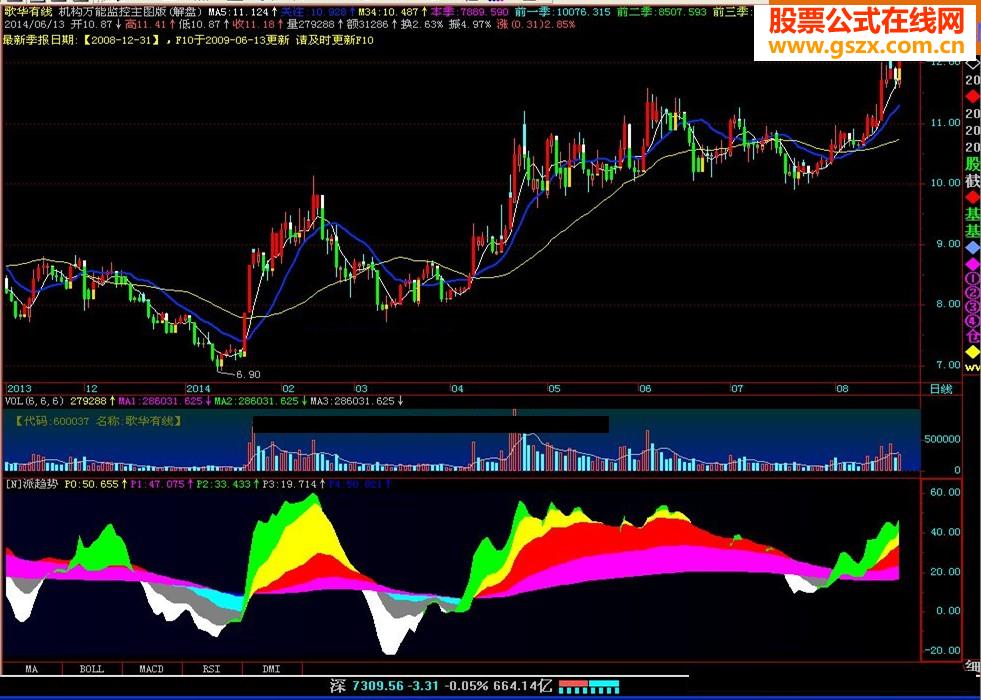Click the 06 month axis marker
Screen dimensions: 981x700
[645, 388]
